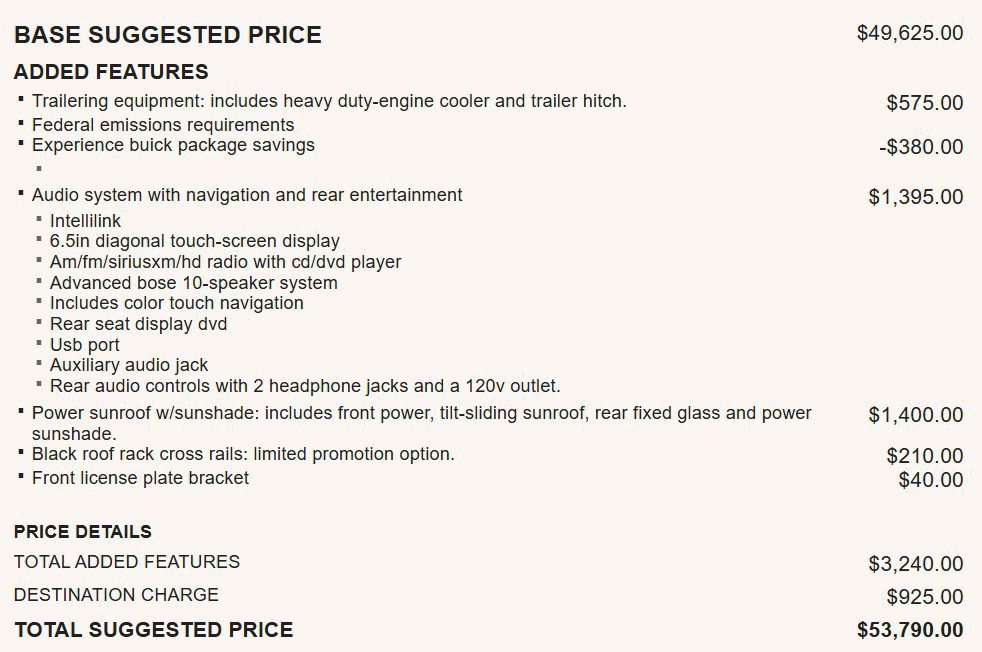Viewport: 982px width, 652px height.
Task: Click the Intellilink sub-item
Action: coord(85,221)
